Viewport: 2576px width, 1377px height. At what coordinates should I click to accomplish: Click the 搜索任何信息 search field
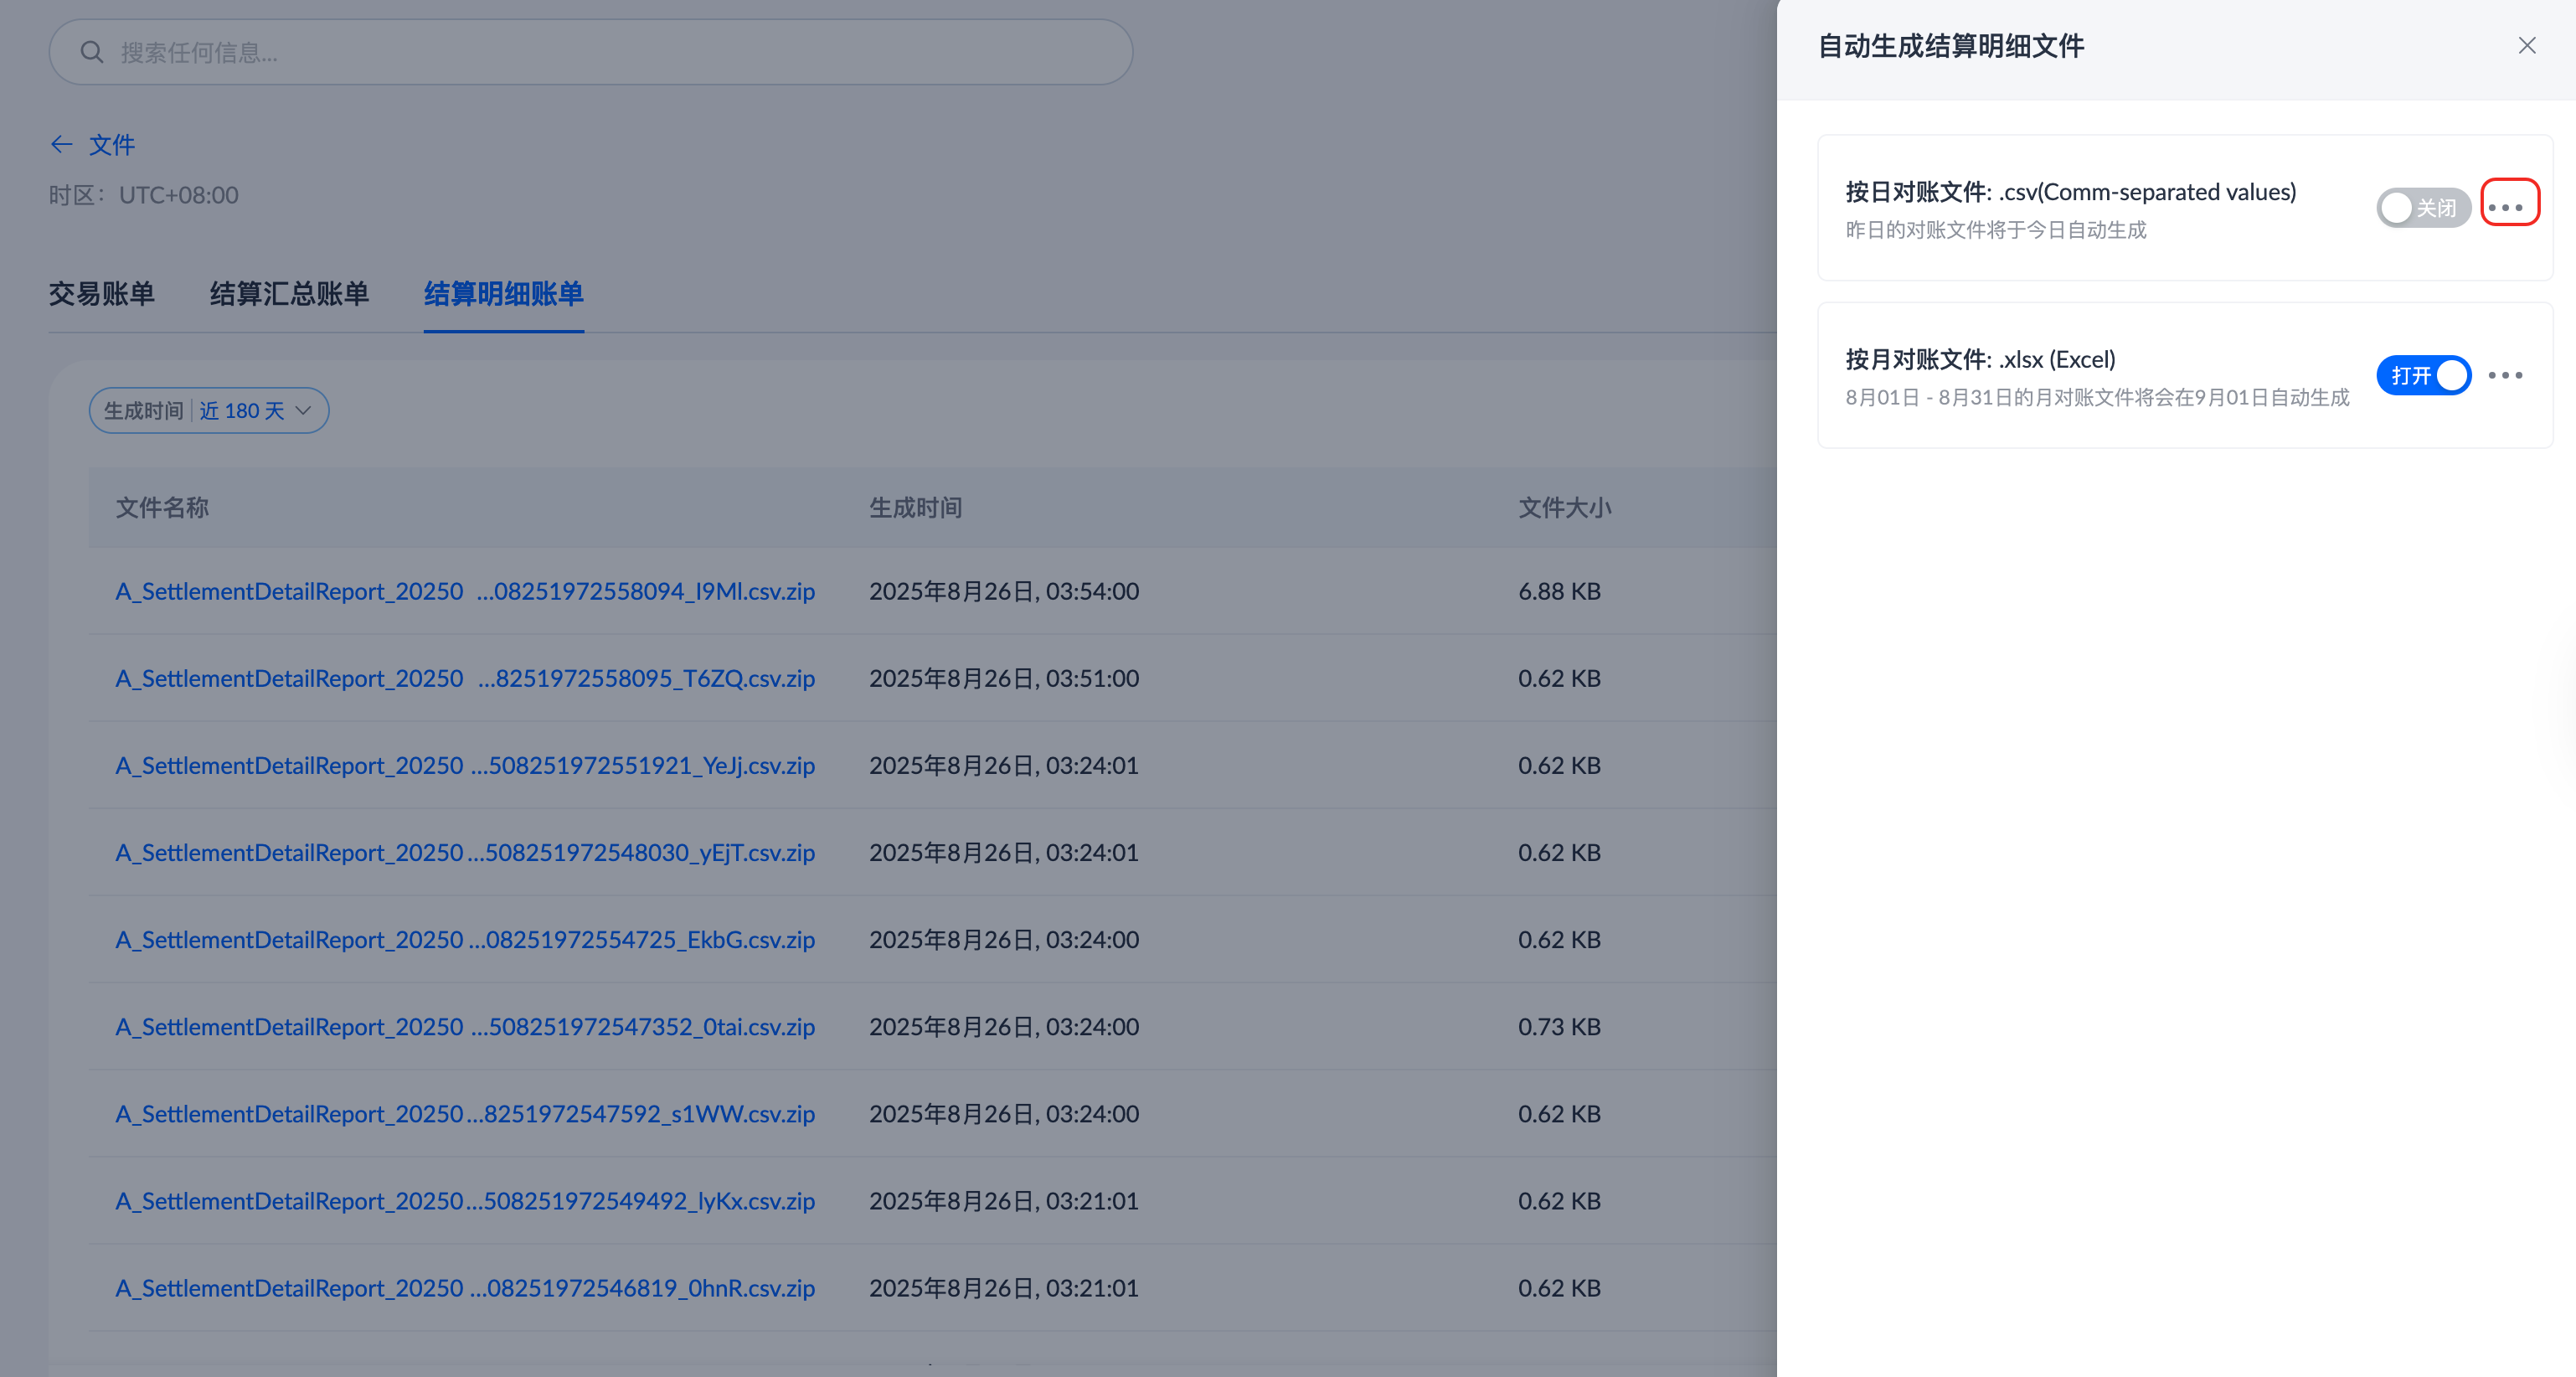point(600,52)
